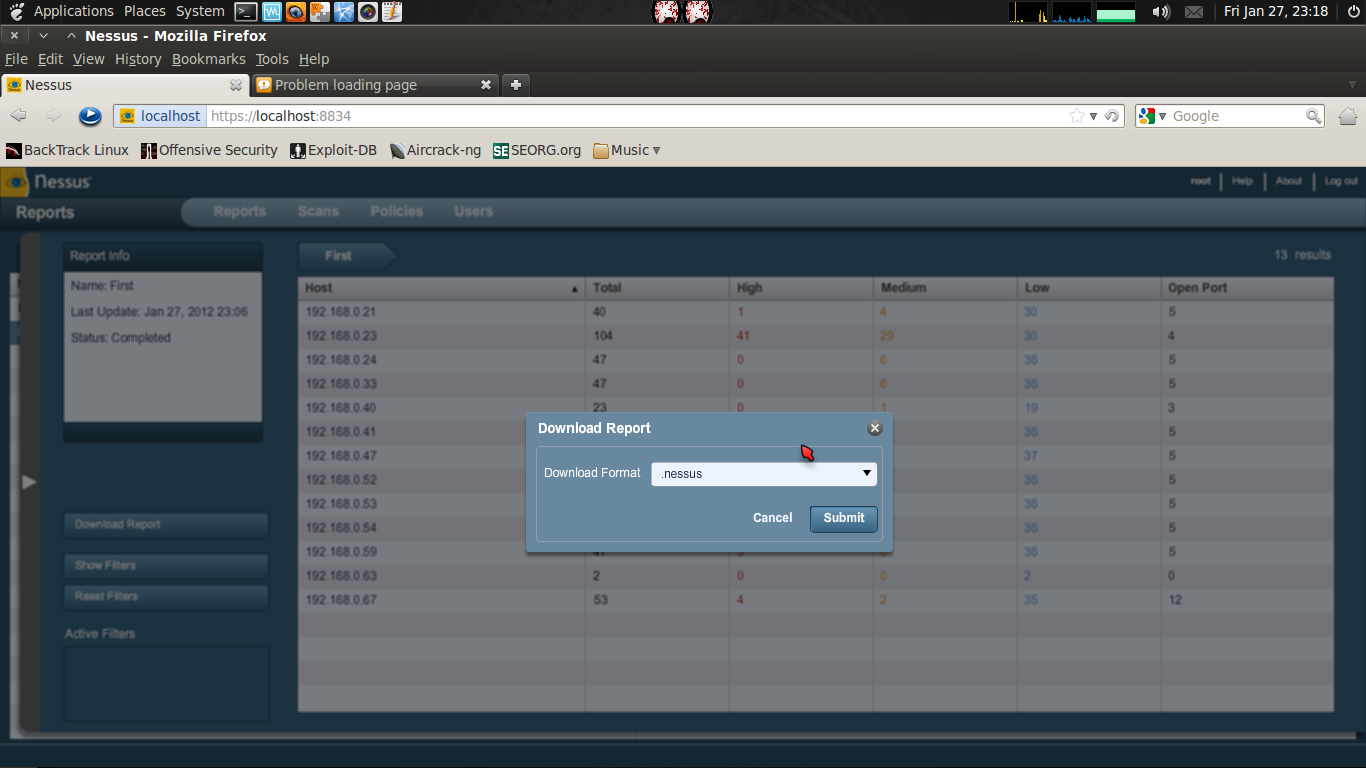
Task: Click the puzzle-piece launcher in top panel
Action: (319, 12)
